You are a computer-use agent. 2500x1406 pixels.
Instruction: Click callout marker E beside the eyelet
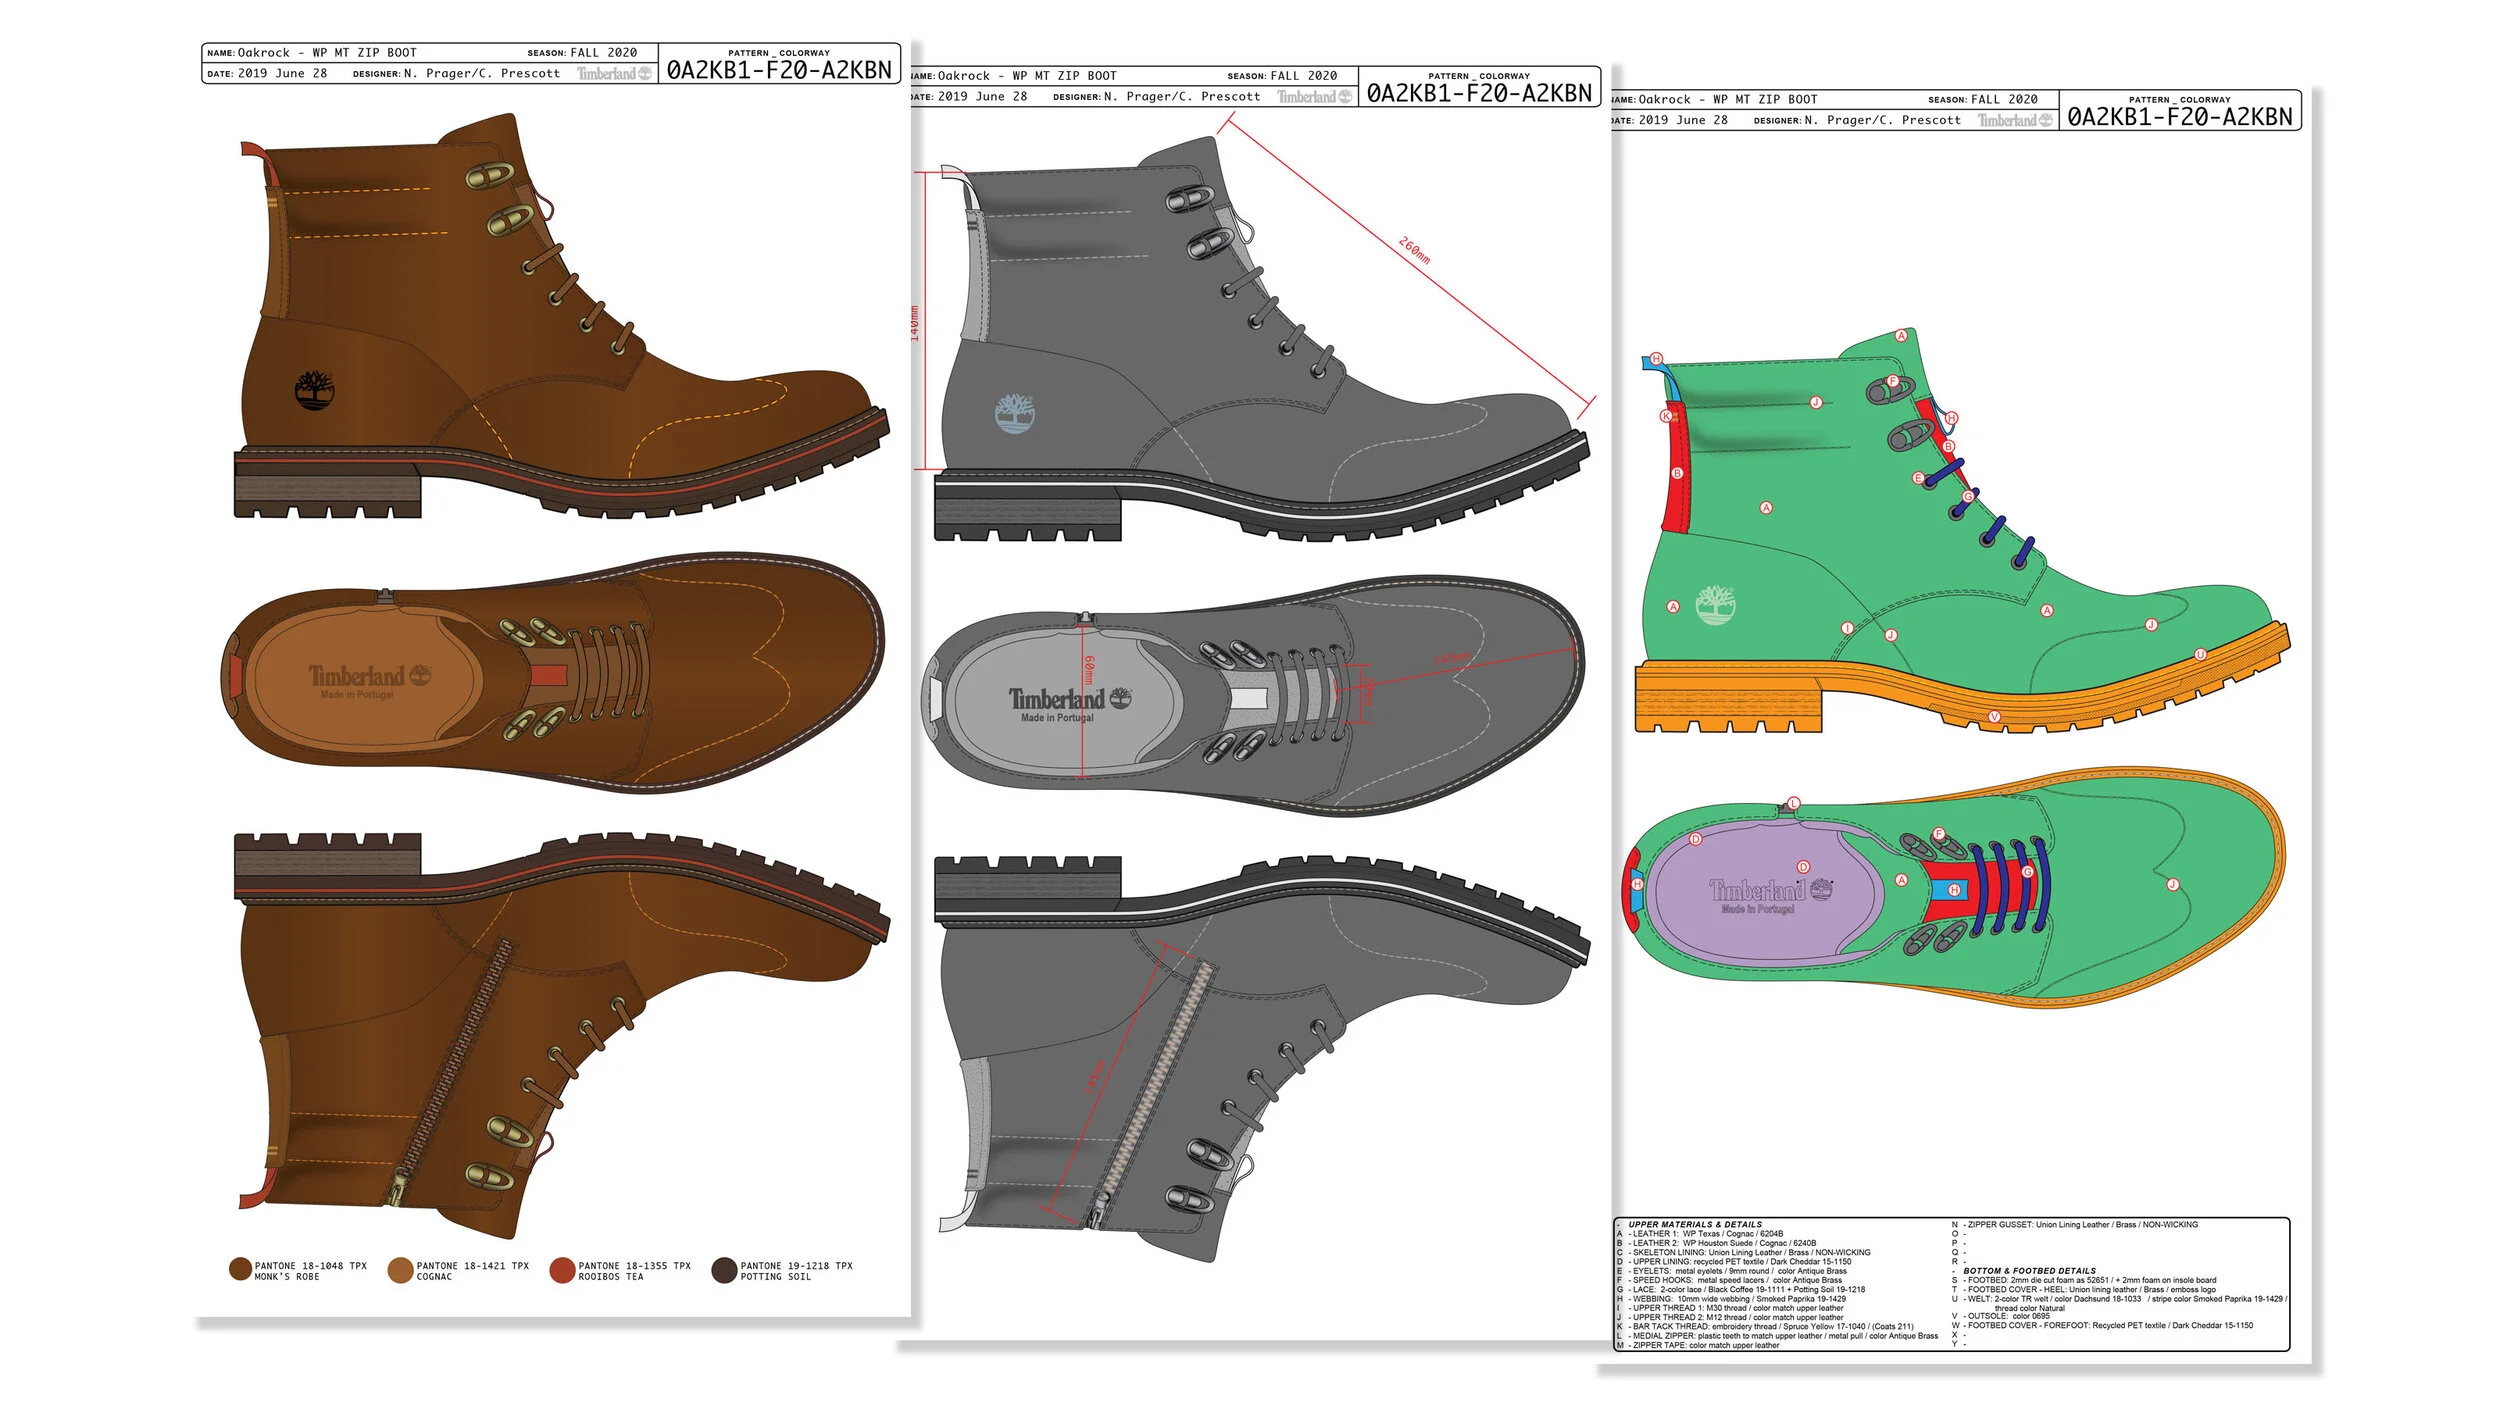point(1918,478)
